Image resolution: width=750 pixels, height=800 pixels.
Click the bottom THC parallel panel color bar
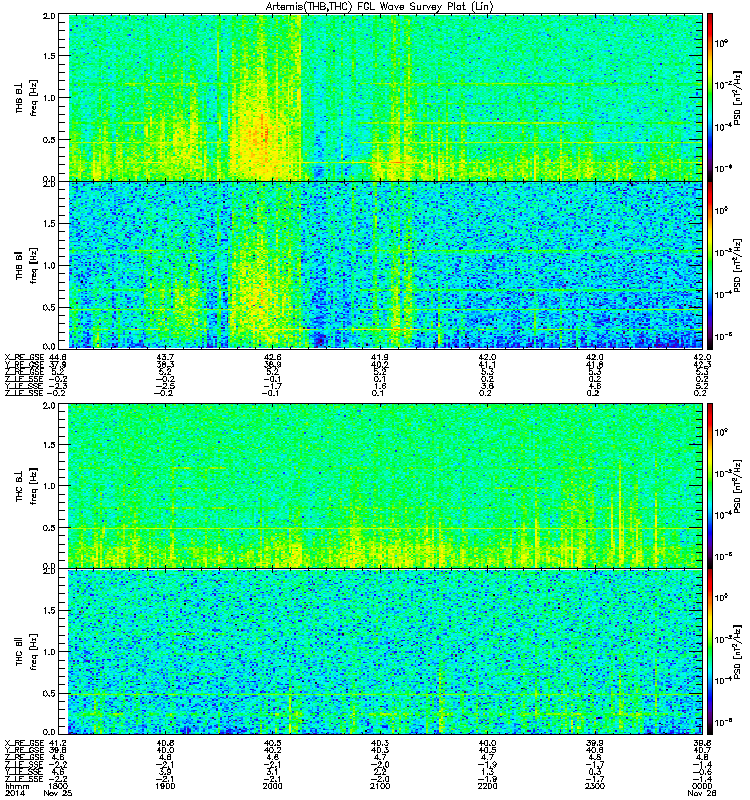coord(710,652)
